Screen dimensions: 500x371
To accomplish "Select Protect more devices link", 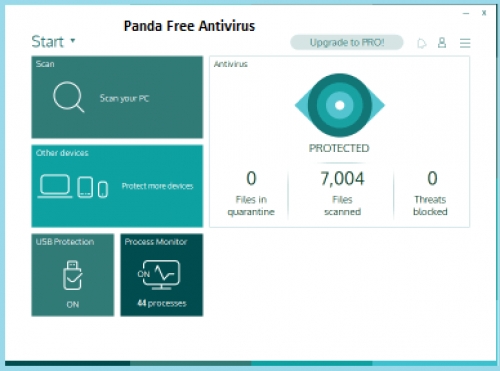I will [157, 186].
